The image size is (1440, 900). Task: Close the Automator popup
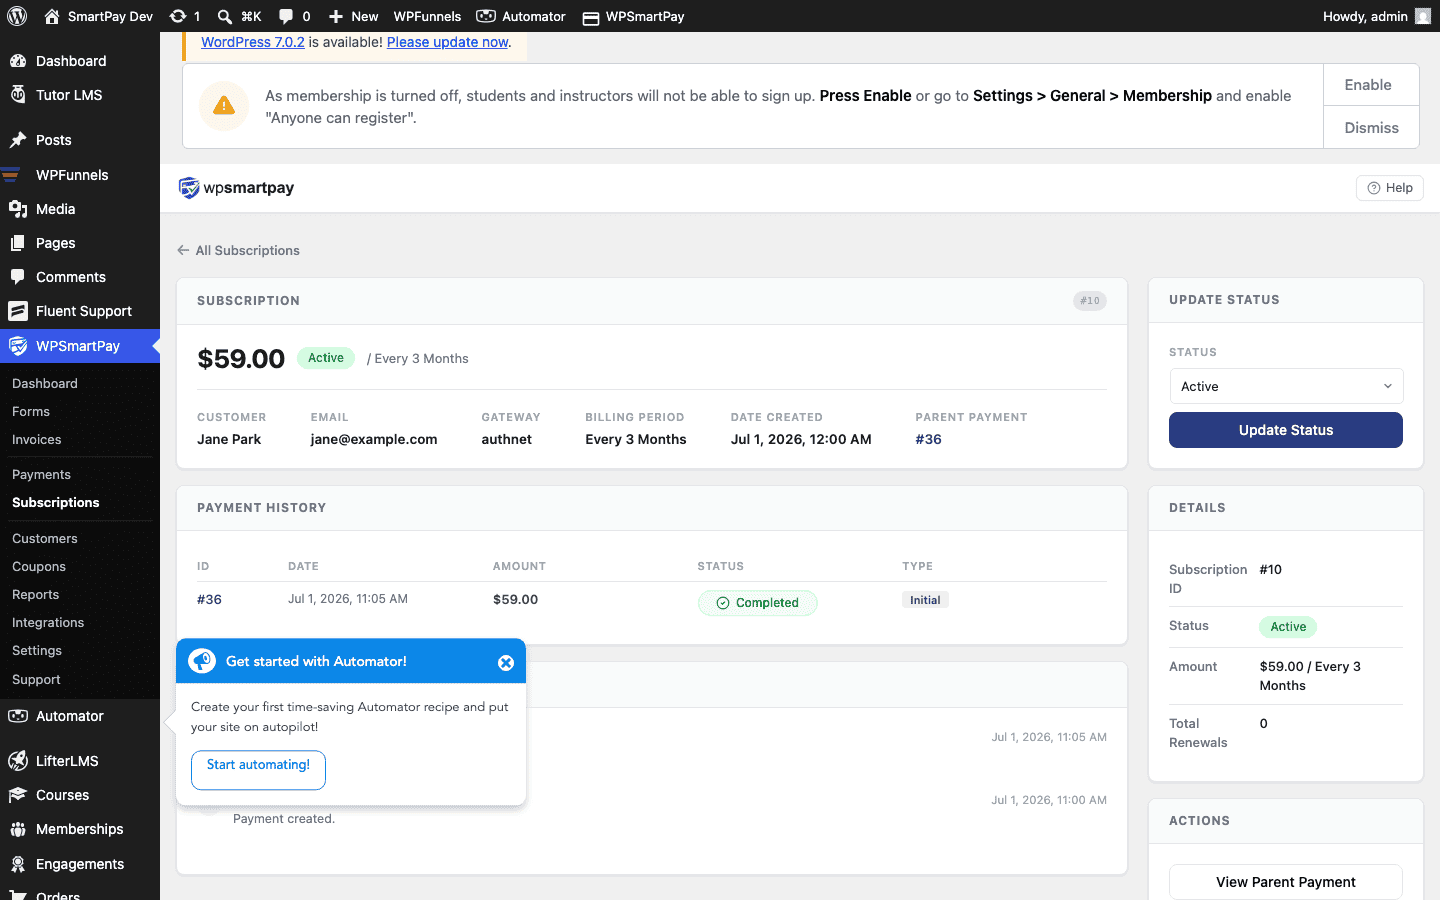pos(506,662)
